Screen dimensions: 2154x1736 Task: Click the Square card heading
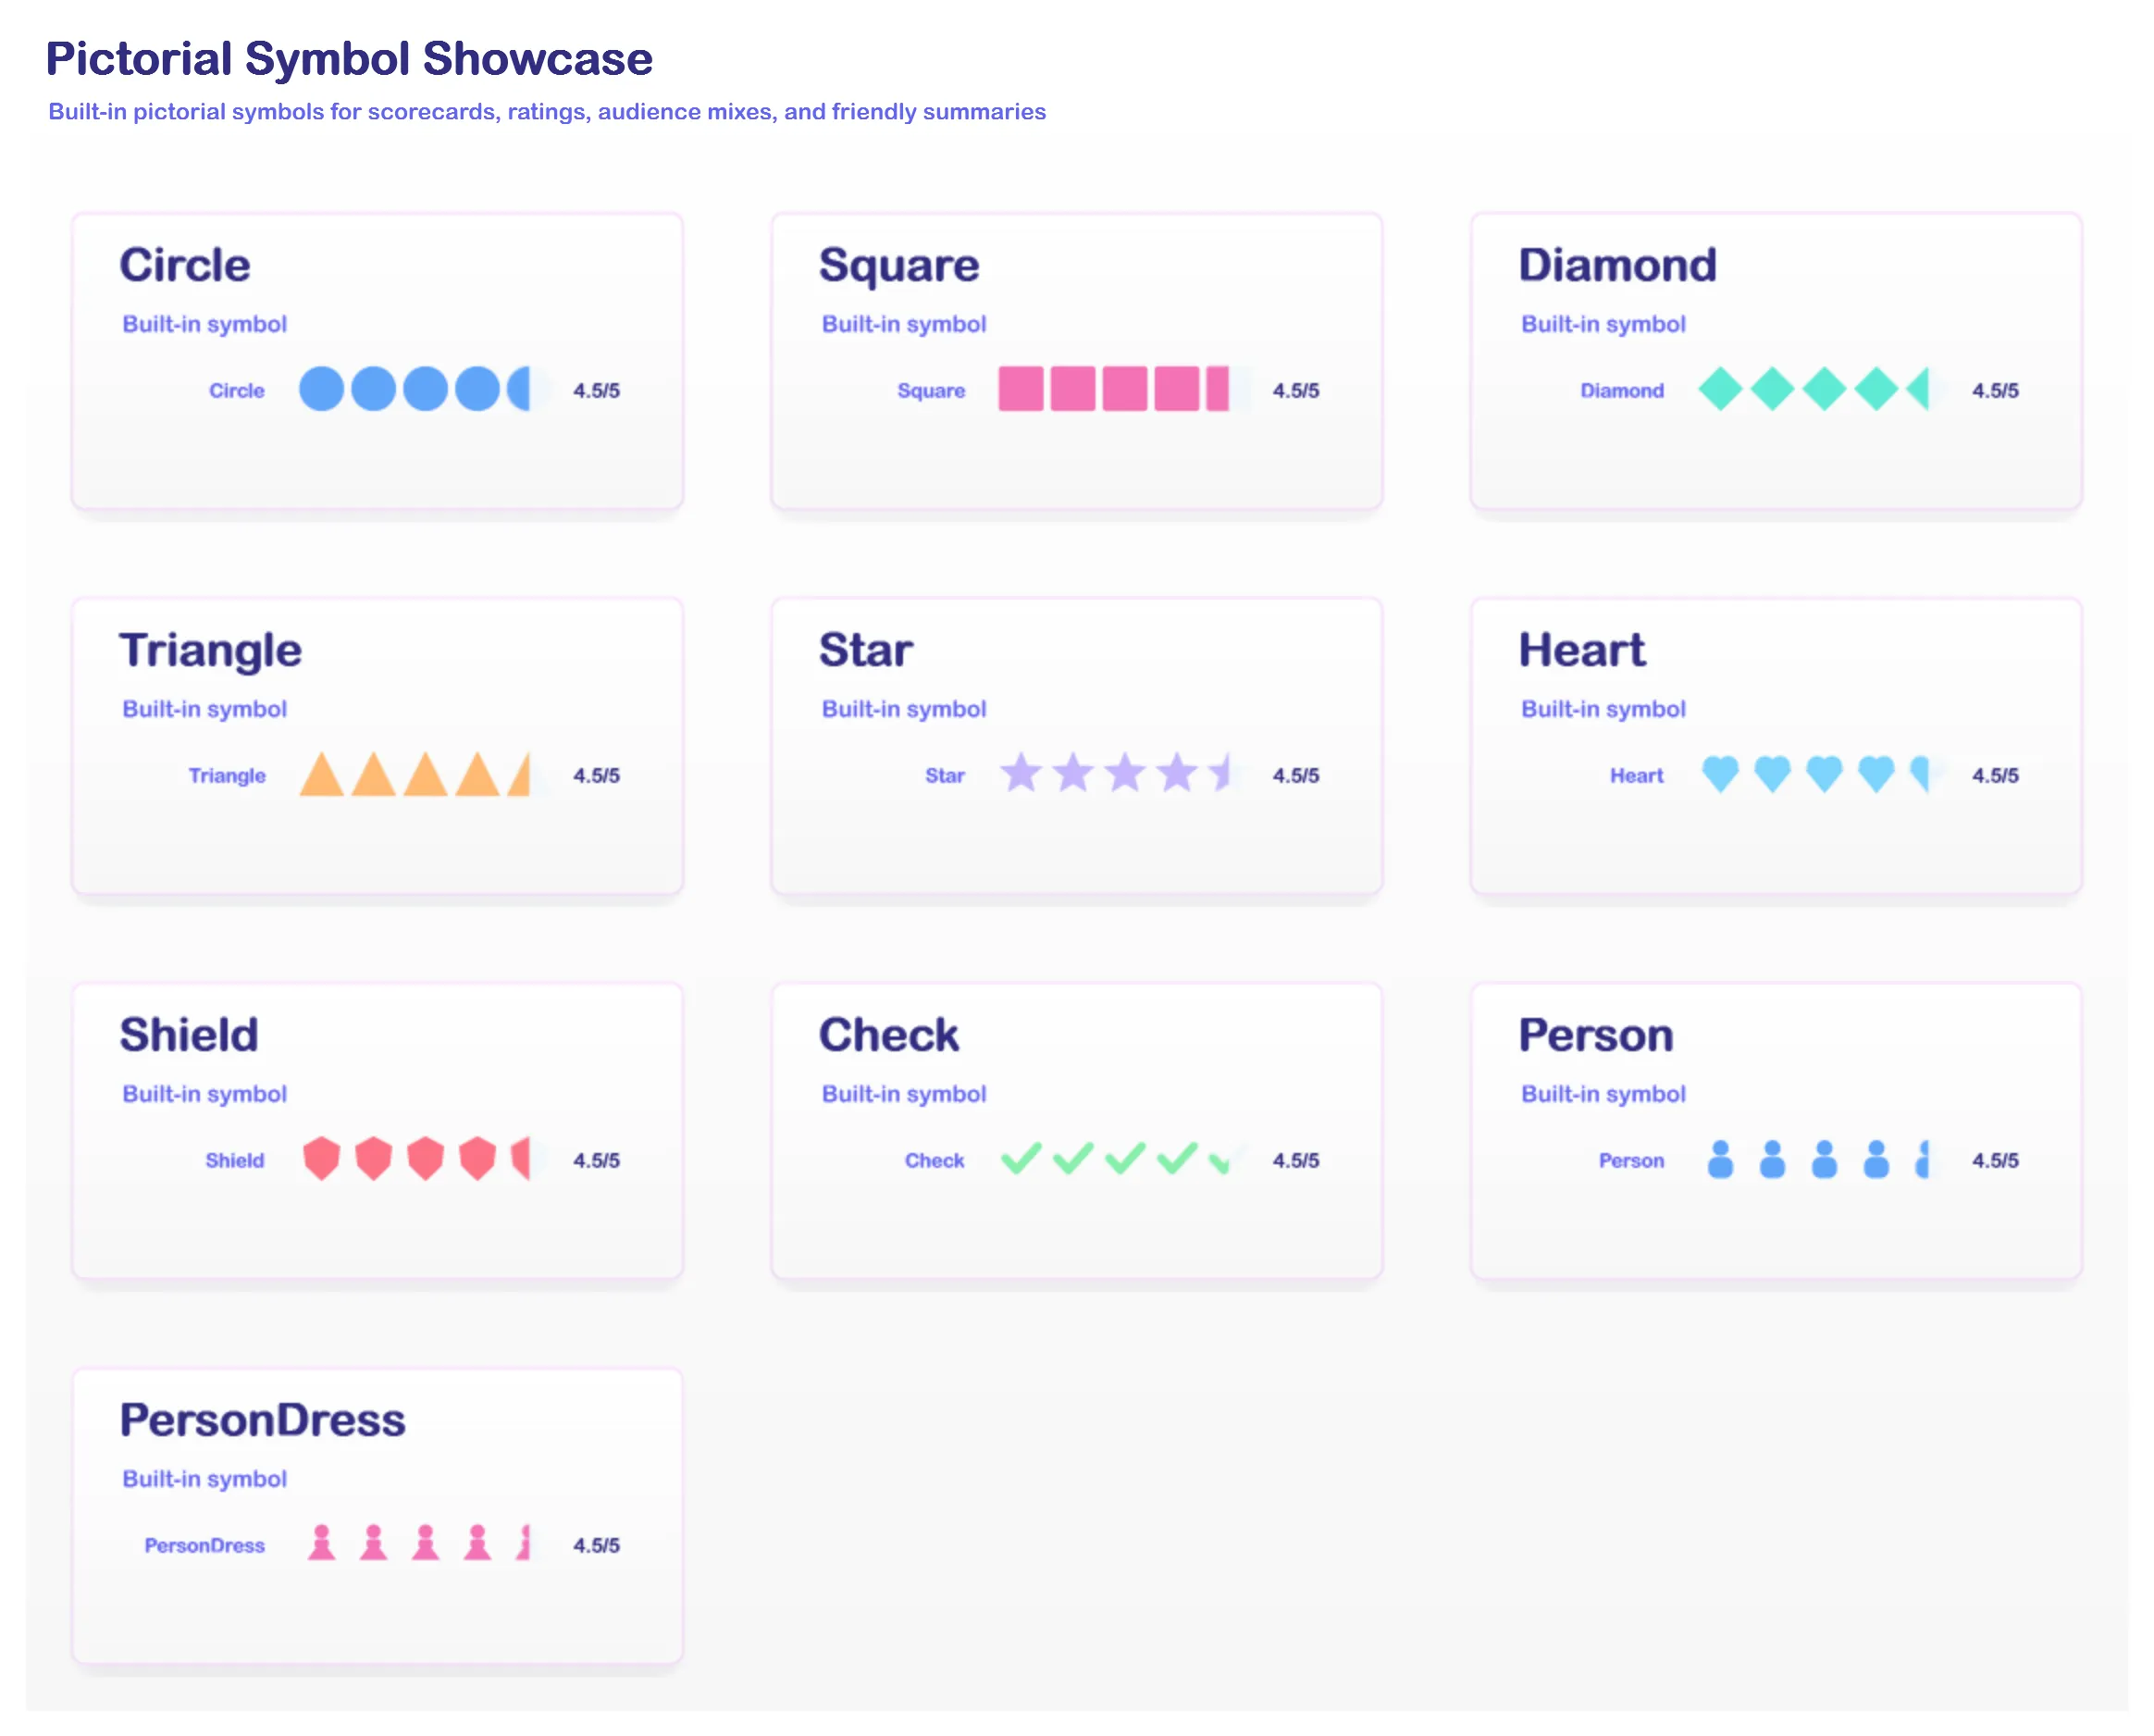coord(899,267)
